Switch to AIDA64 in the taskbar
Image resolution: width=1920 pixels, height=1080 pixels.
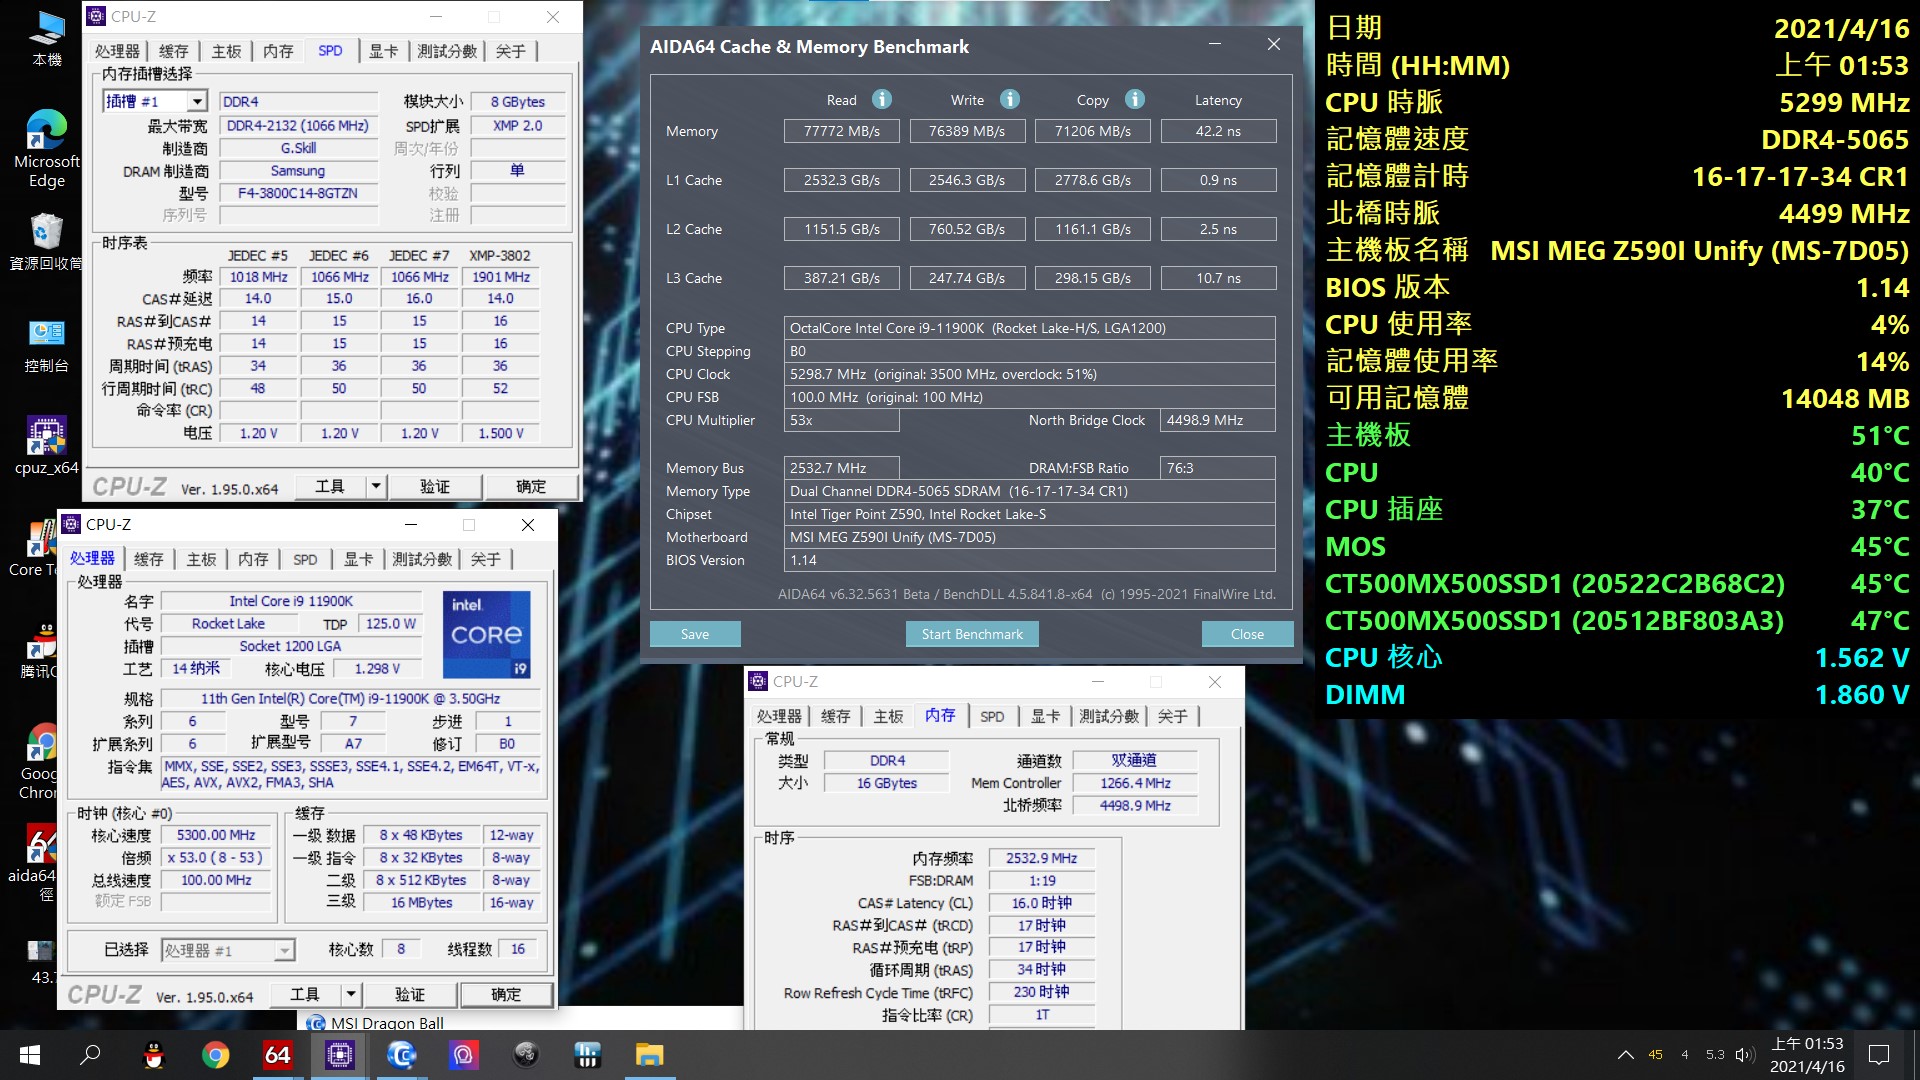click(277, 1055)
